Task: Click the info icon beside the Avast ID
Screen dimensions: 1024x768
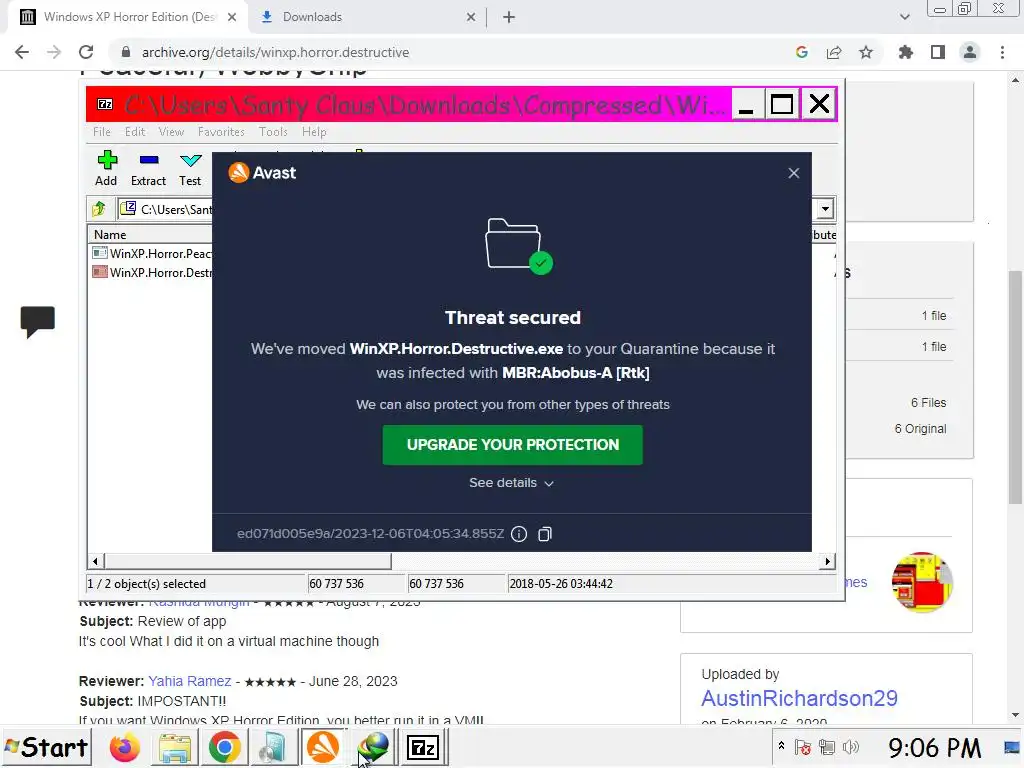Action: [519, 534]
